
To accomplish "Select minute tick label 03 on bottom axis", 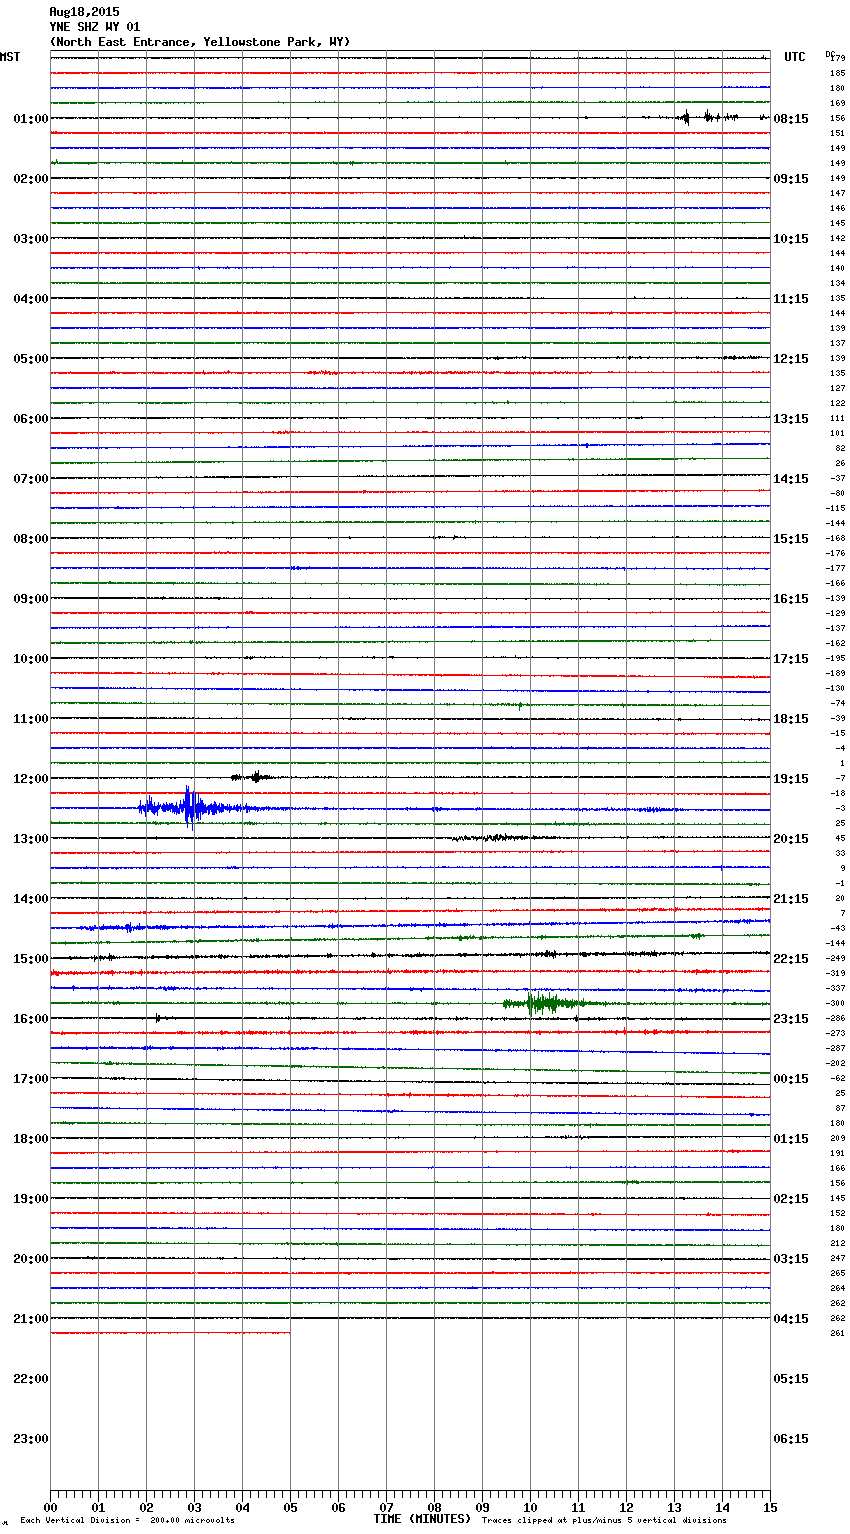I will tap(195, 1508).
